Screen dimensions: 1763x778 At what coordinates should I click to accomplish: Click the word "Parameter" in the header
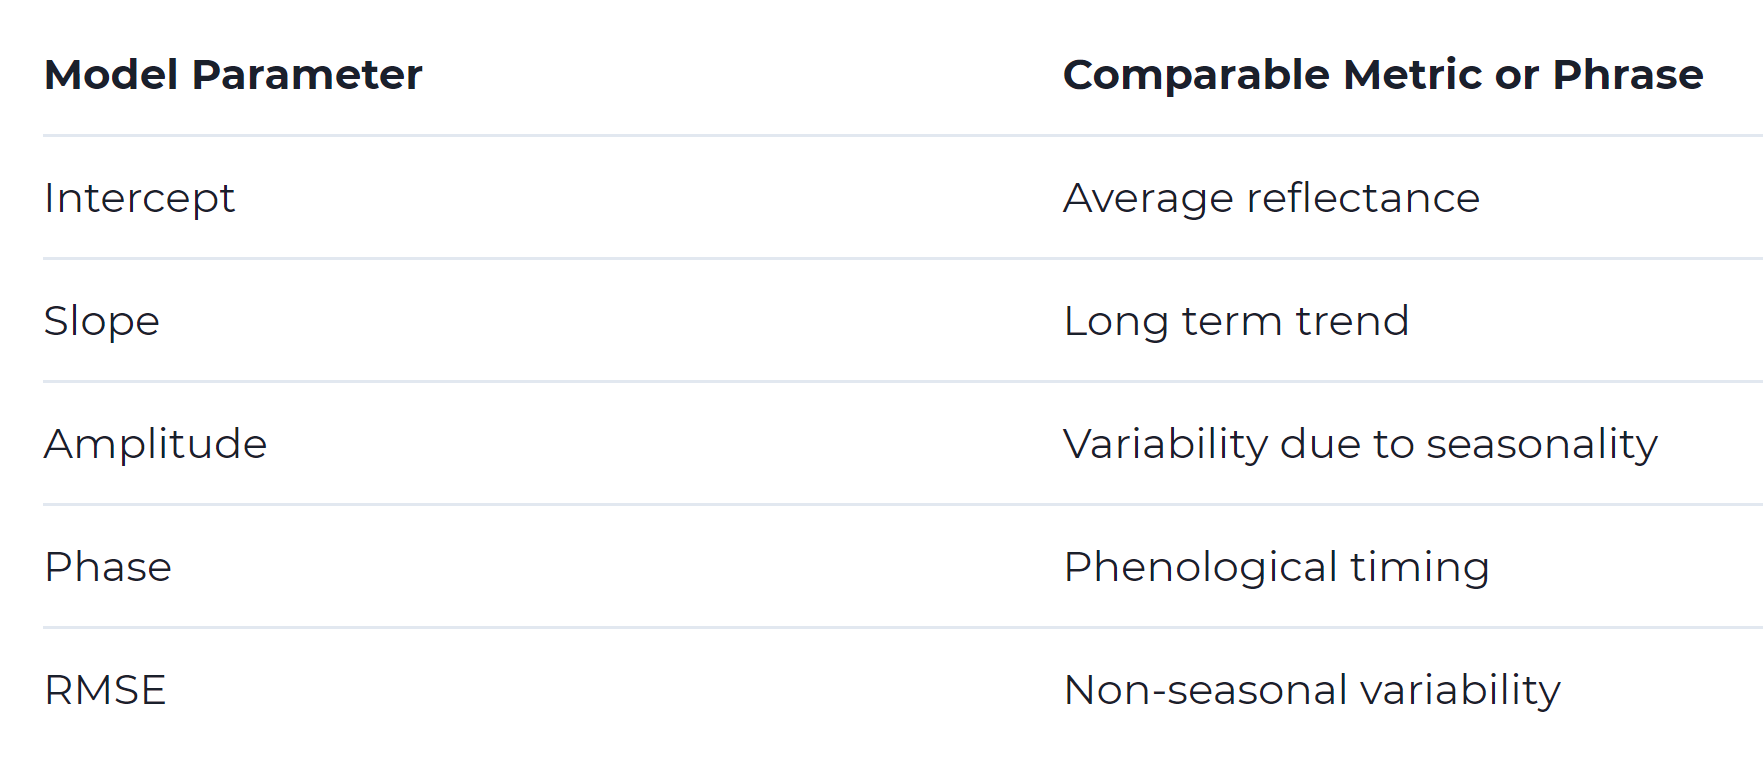point(307,75)
